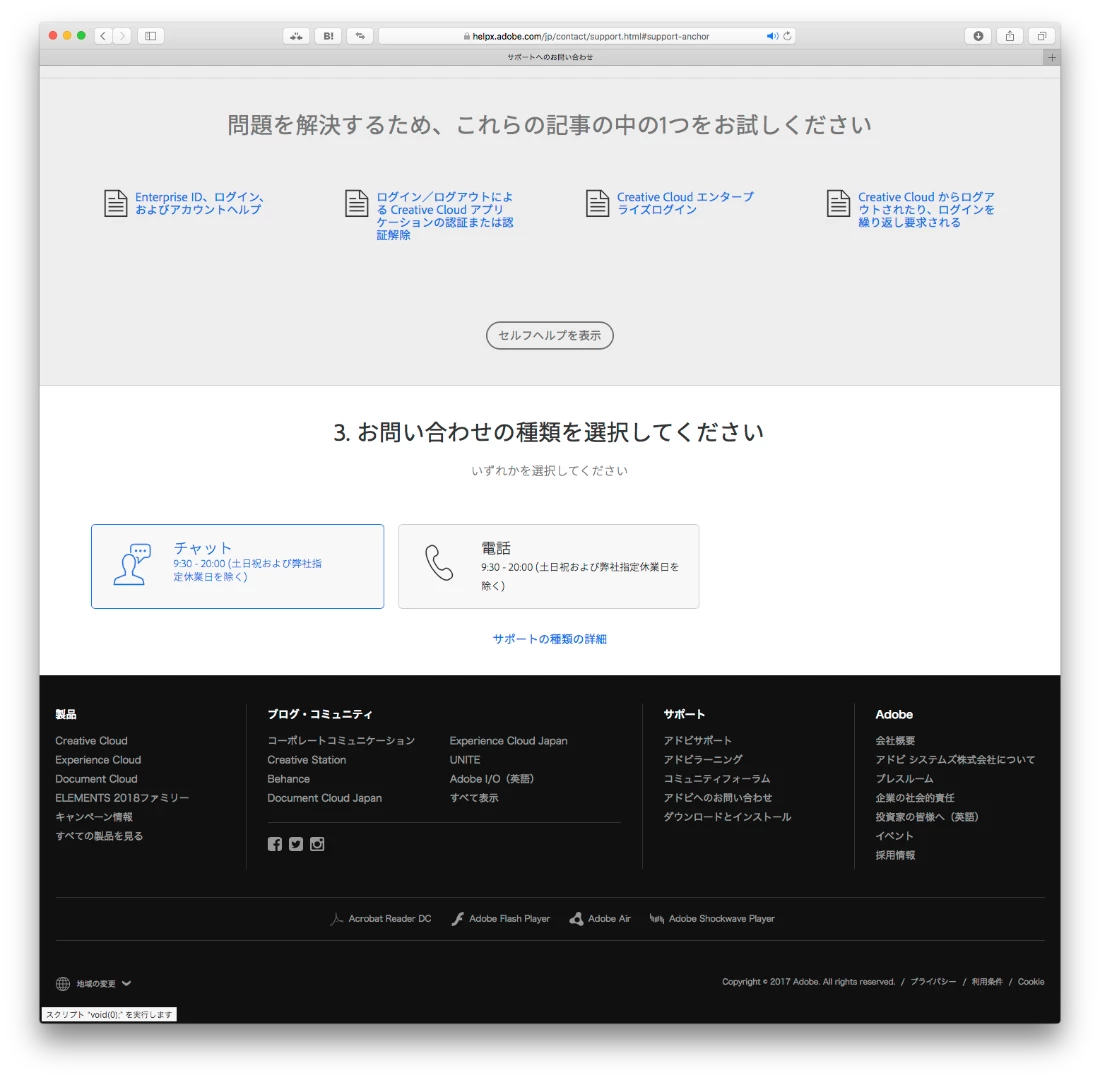This screenshot has height=1080, width=1100.
Task: Open すべての製品を見る footer link
Action: [x=99, y=836]
